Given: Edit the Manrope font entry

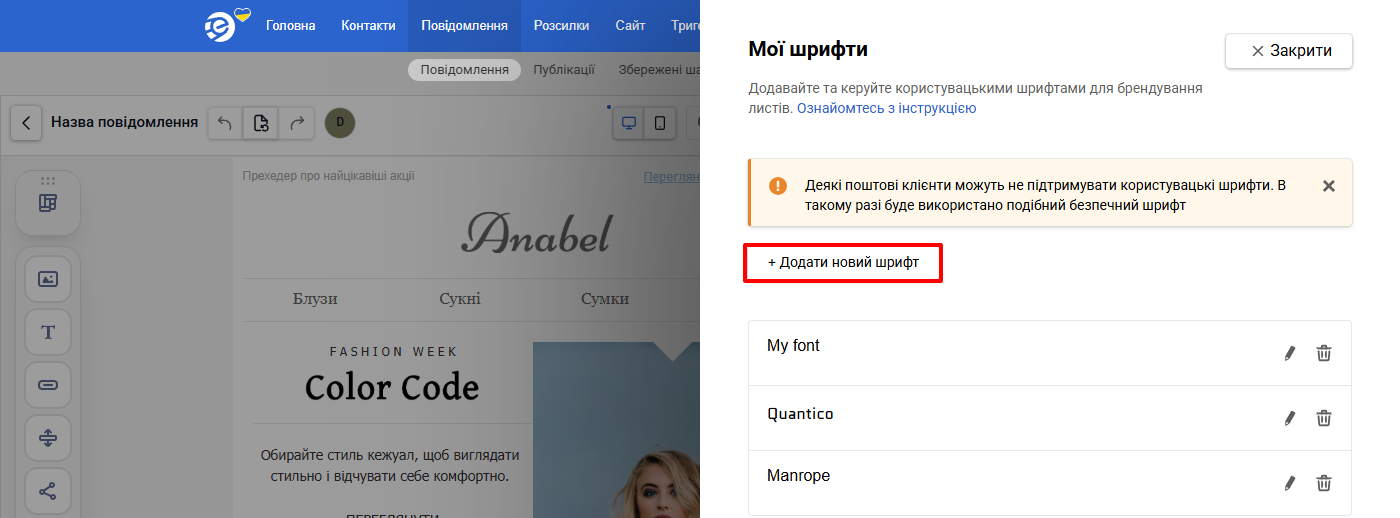Looking at the screenshot, I should click(x=1290, y=483).
